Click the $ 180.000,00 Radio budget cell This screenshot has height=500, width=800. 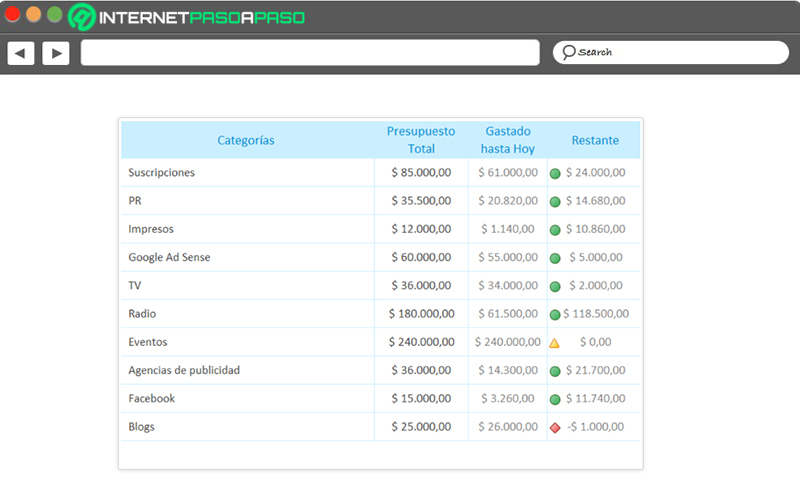(x=421, y=314)
